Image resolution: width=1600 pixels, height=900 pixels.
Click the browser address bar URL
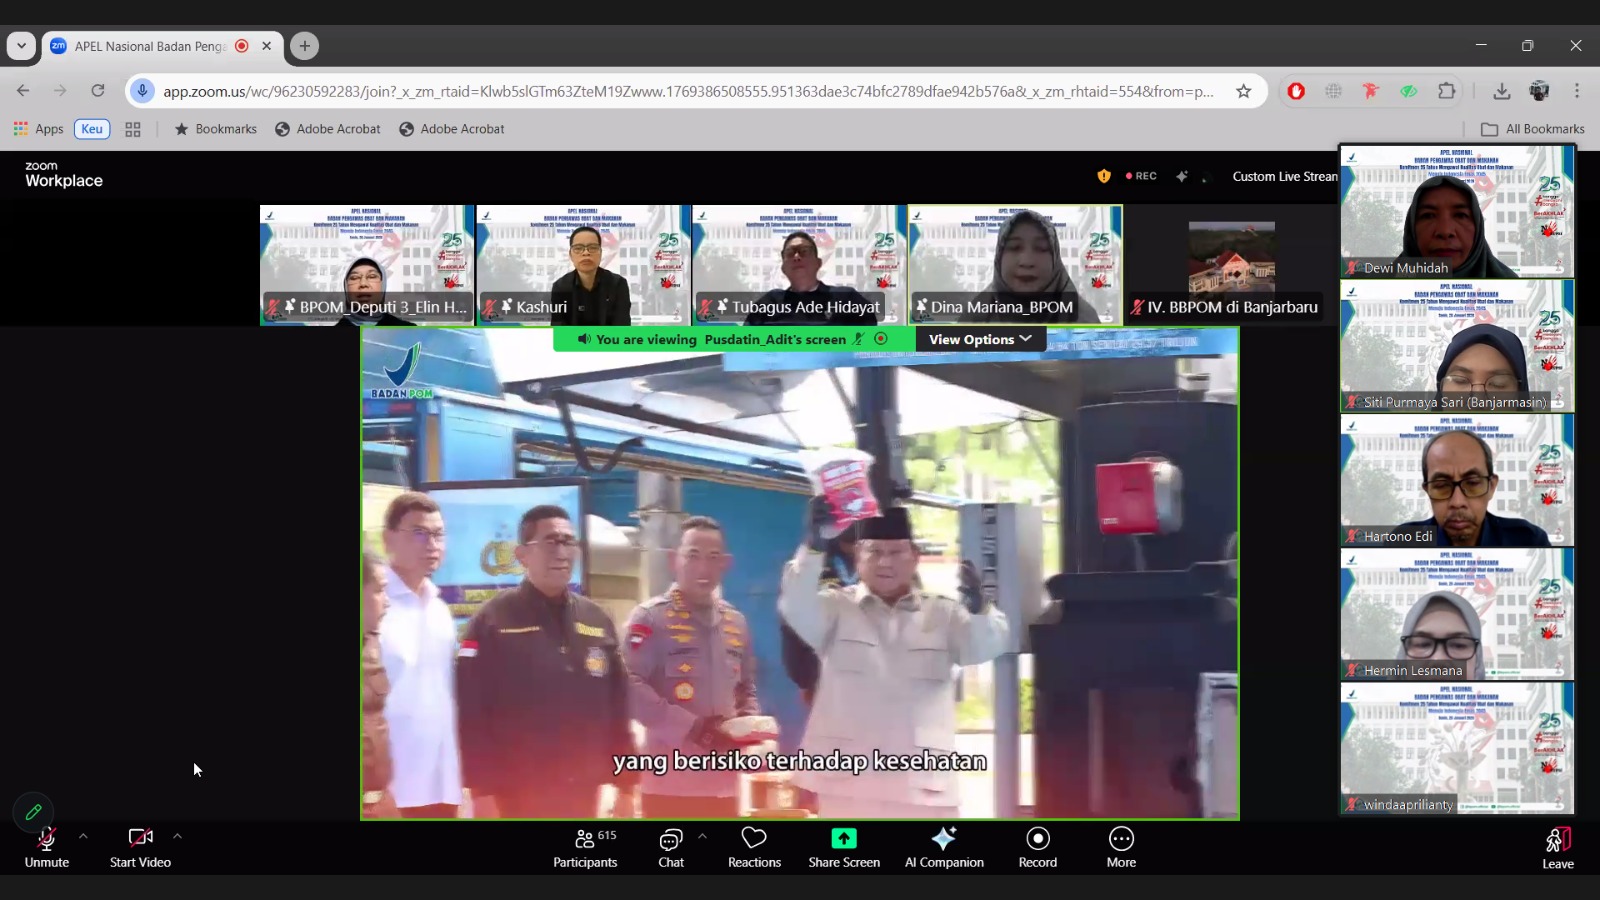click(688, 91)
